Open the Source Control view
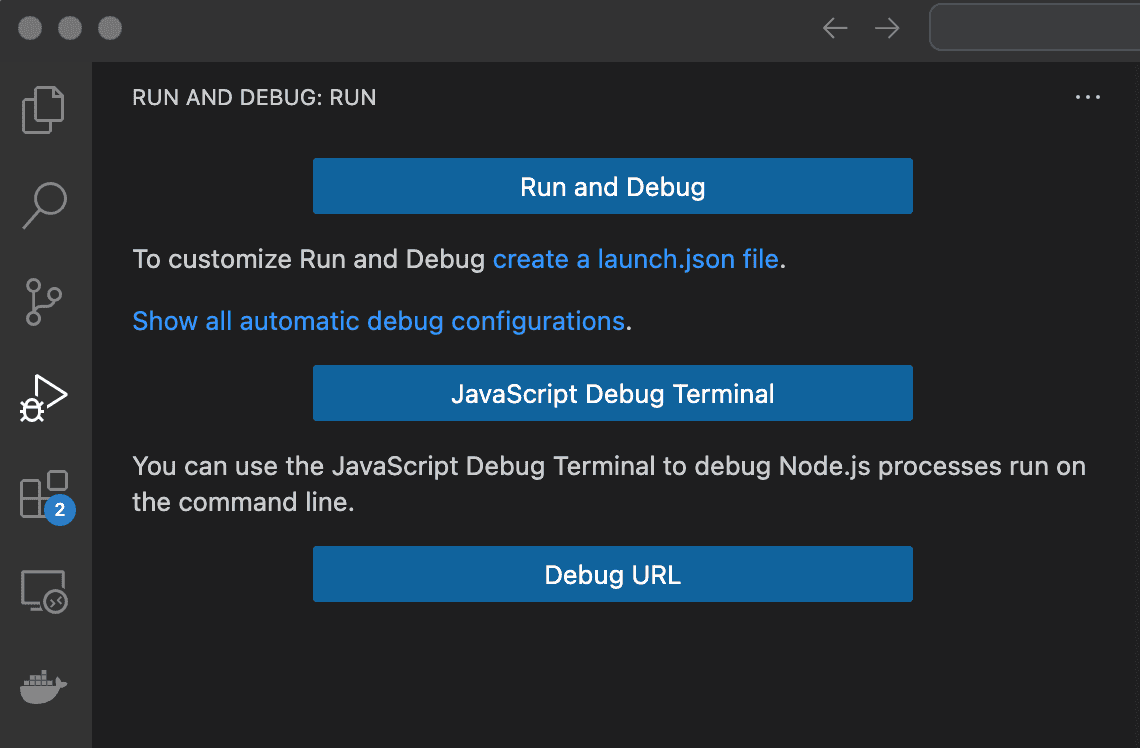Image resolution: width=1140 pixels, height=748 pixels. (44, 301)
